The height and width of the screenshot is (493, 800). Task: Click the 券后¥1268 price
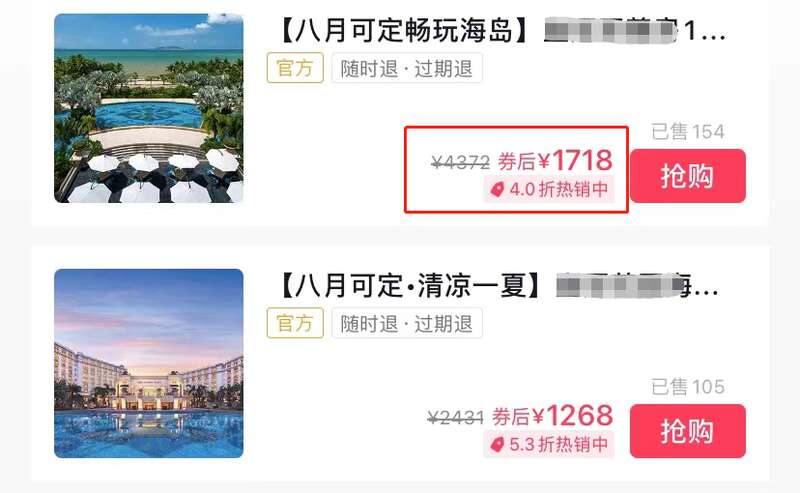pos(553,416)
